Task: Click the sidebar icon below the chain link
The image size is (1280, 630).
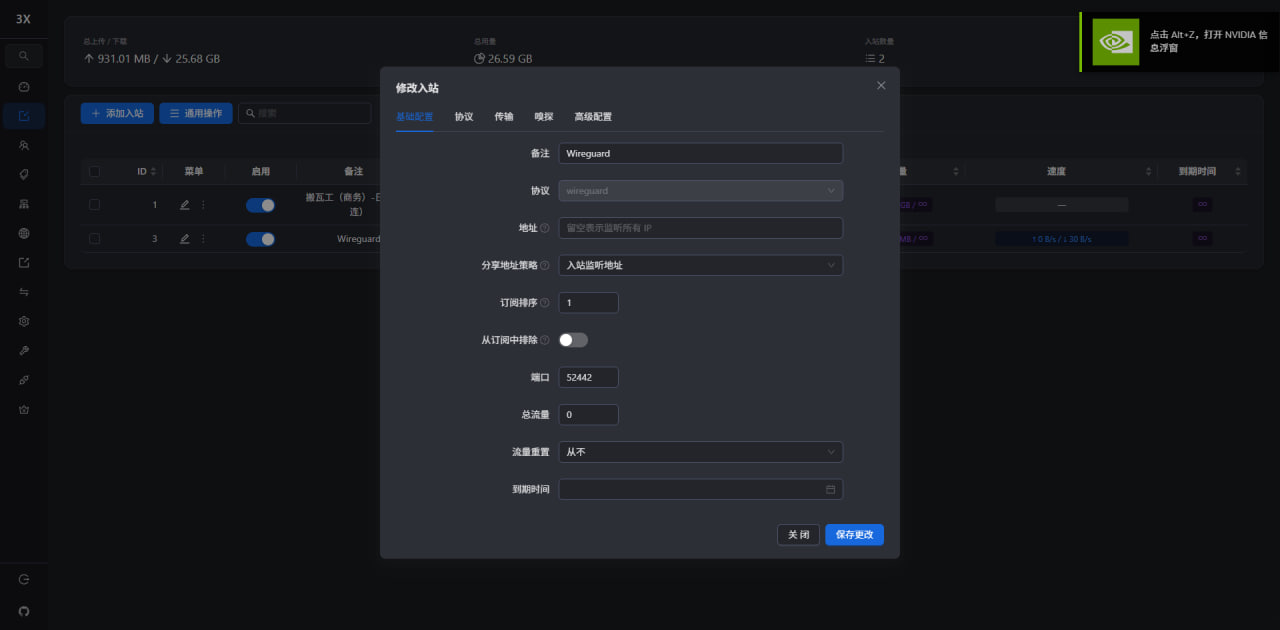Action: [x=24, y=410]
